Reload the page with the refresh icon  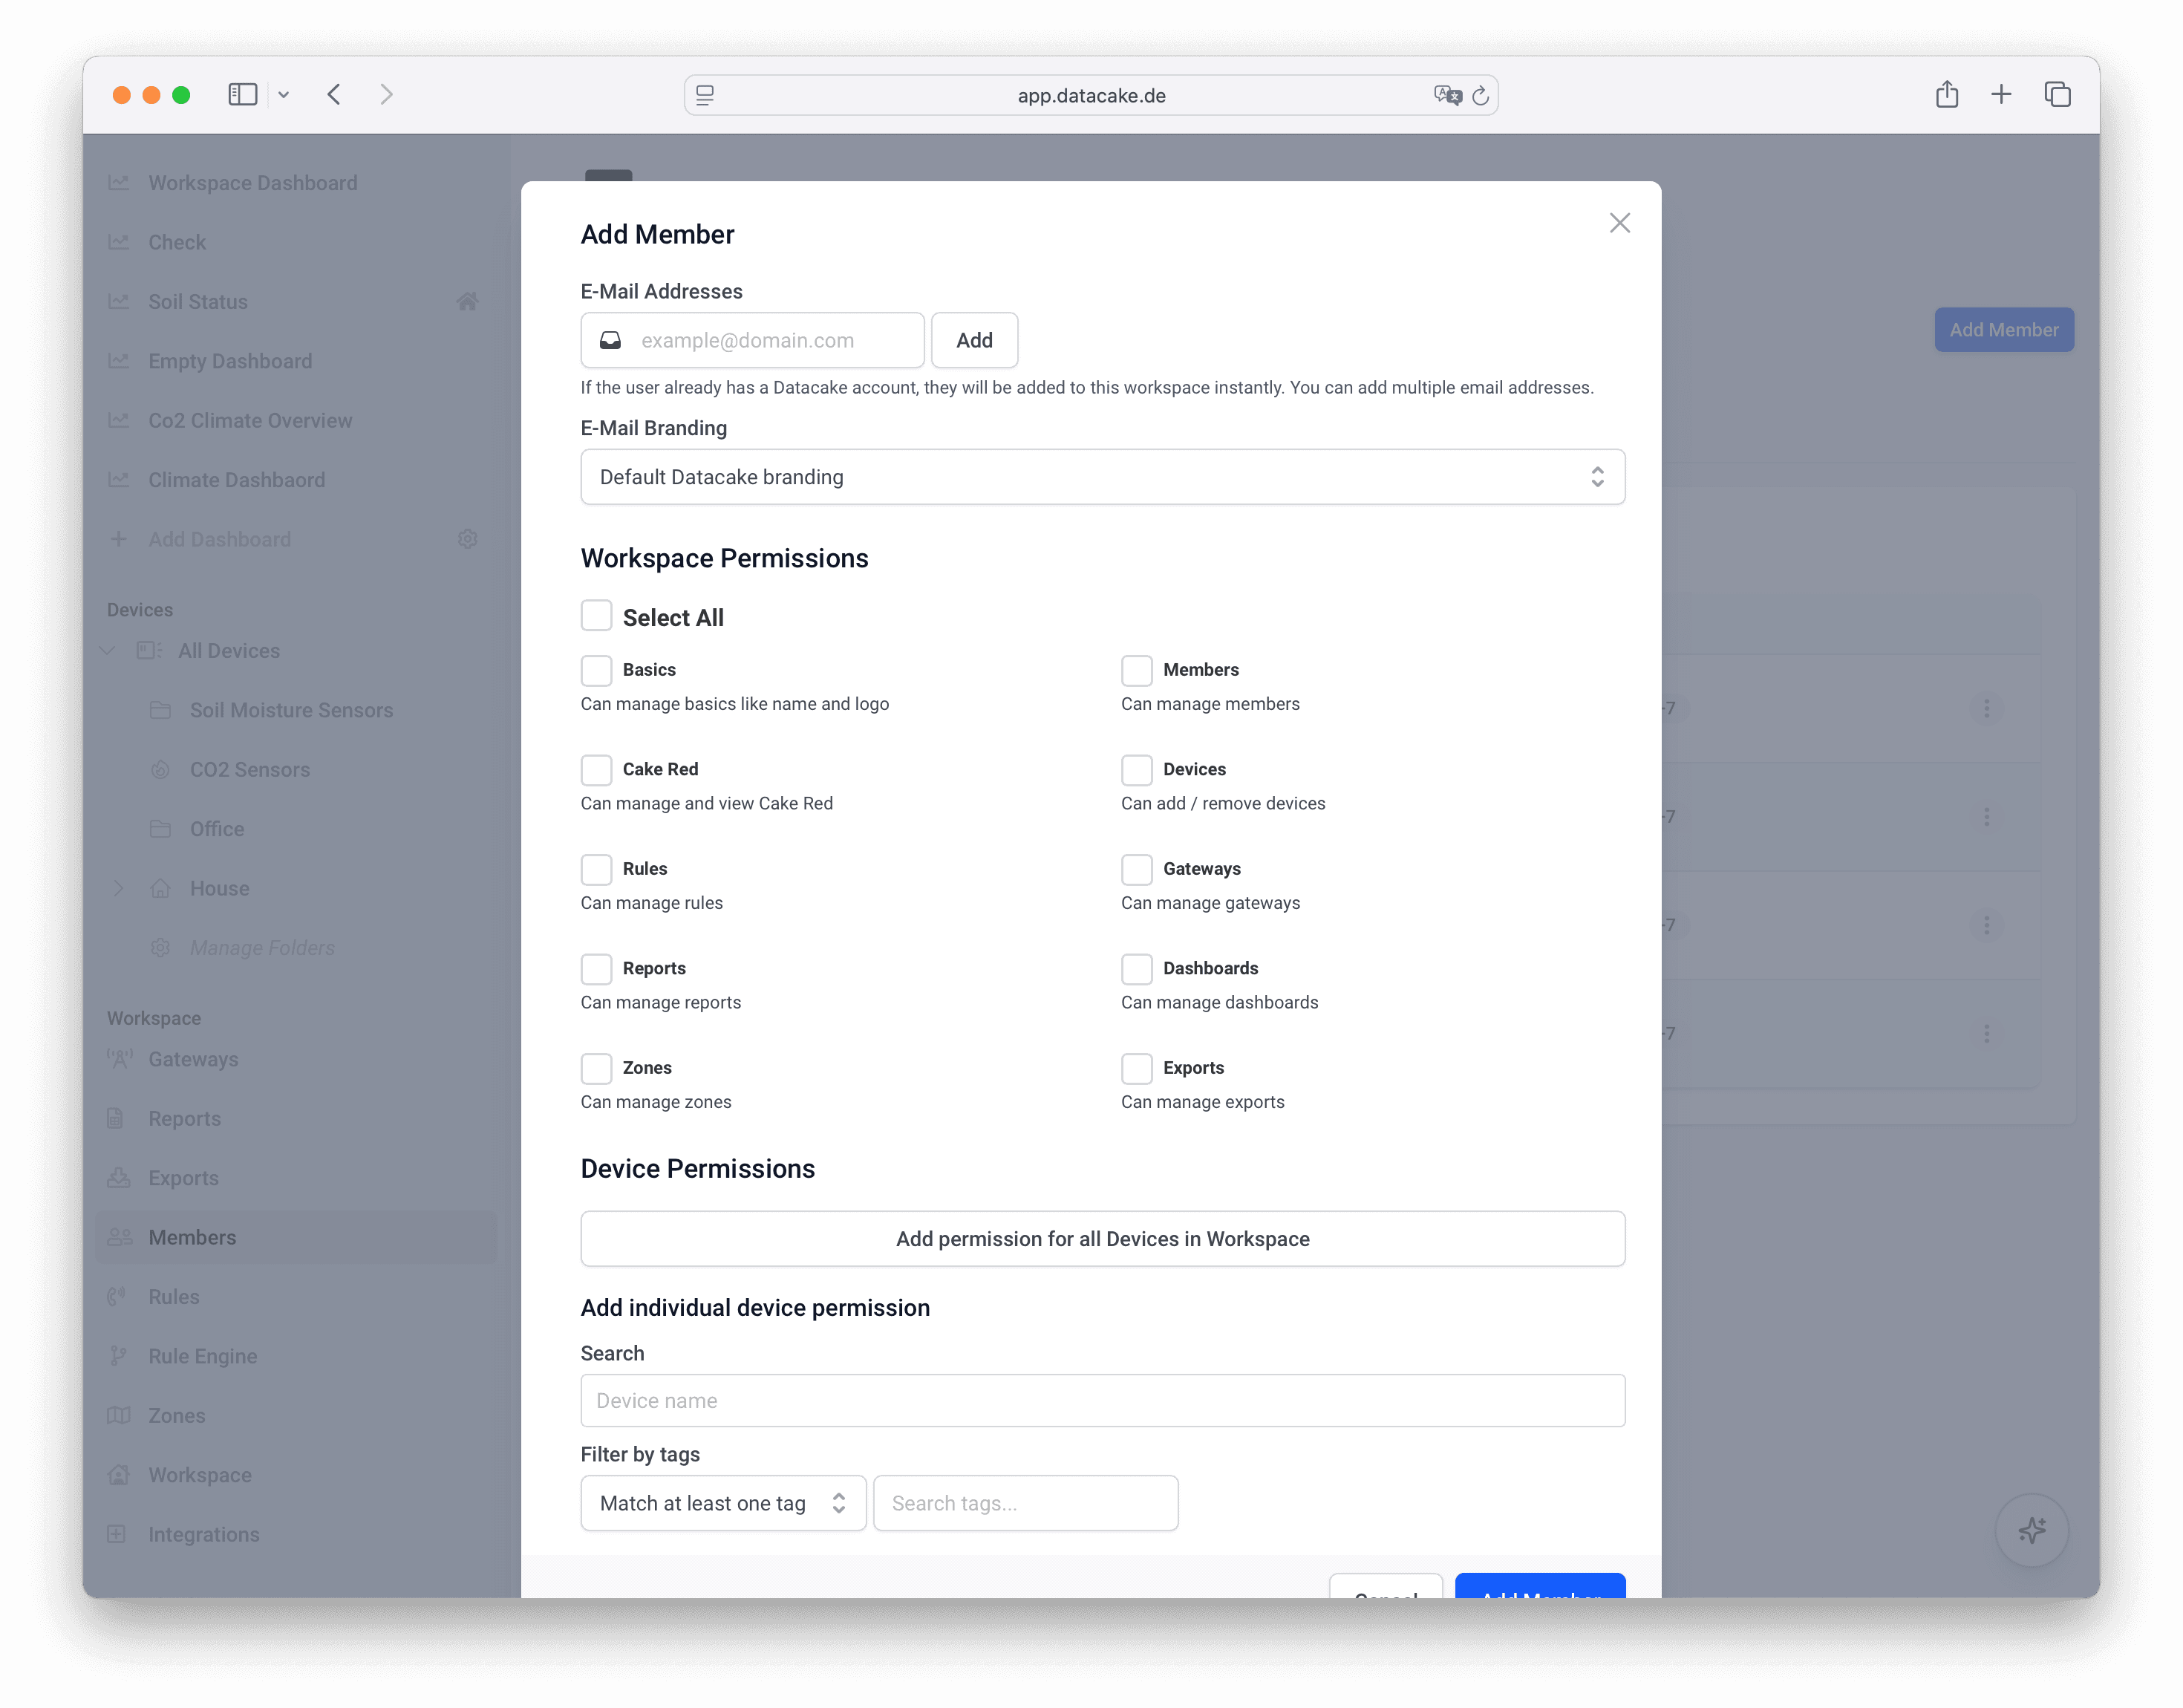point(1480,96)
